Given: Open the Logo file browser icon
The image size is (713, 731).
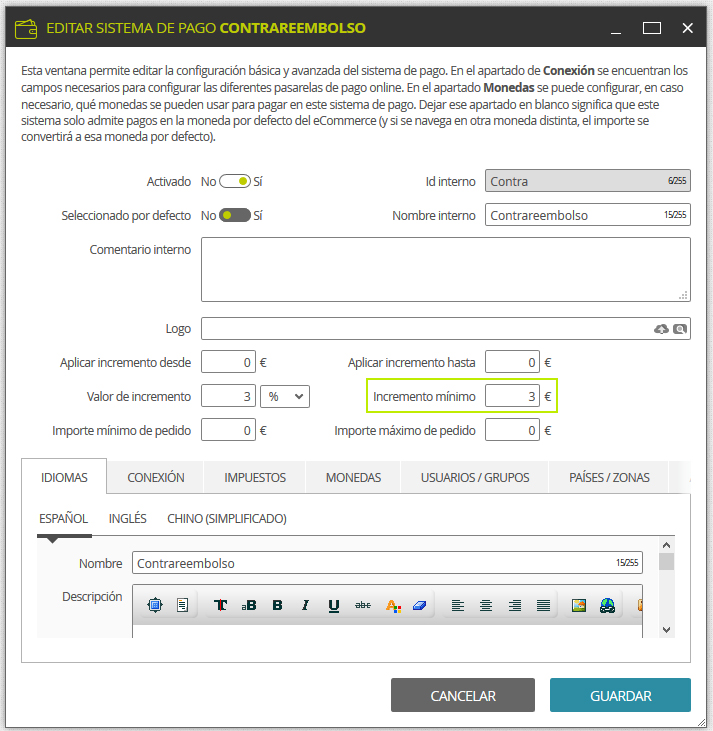Looking at the screenshot, I should point(680,329).
